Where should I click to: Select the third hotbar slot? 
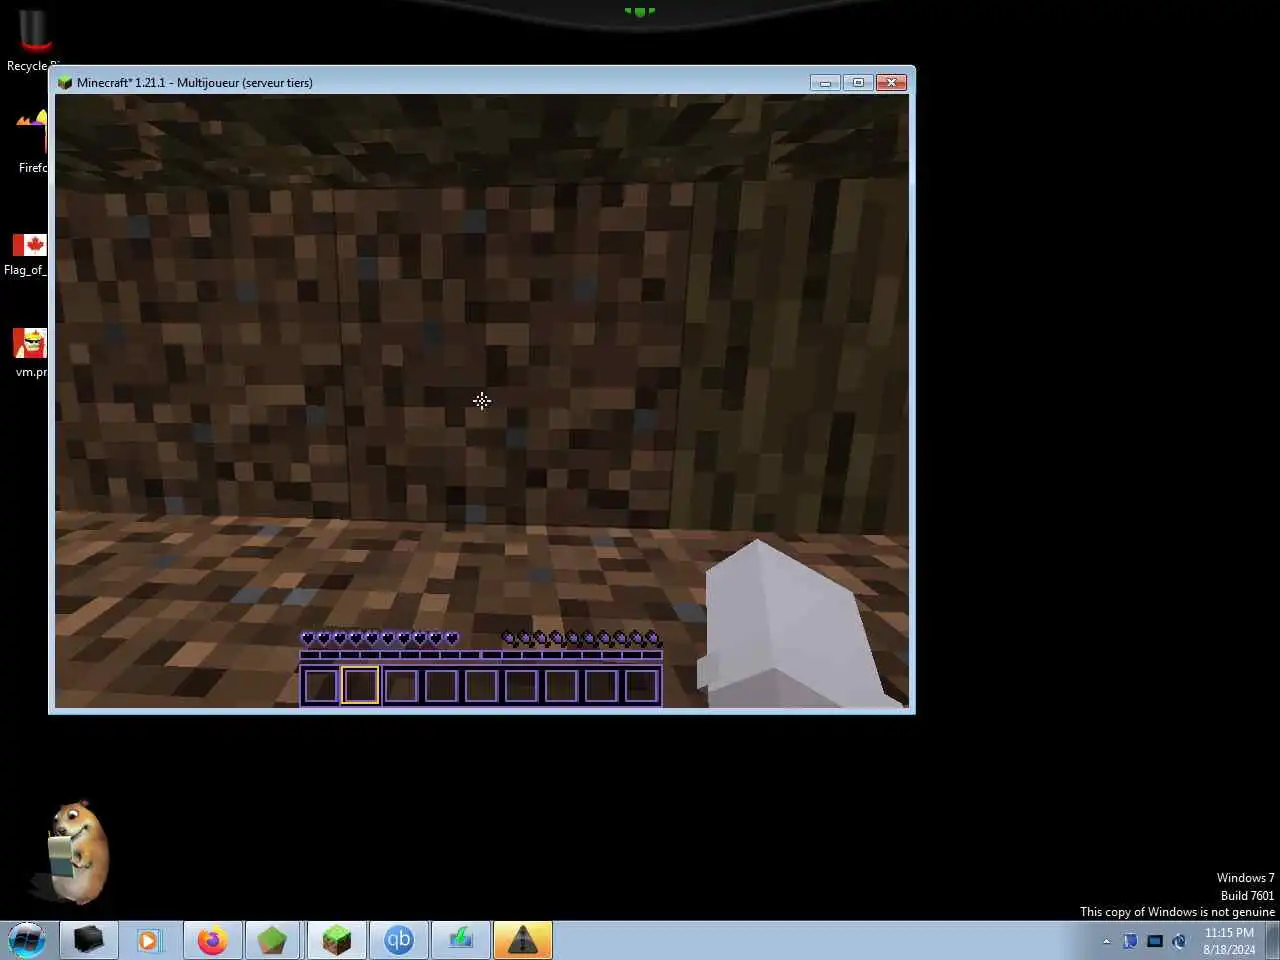pos(401,686)
